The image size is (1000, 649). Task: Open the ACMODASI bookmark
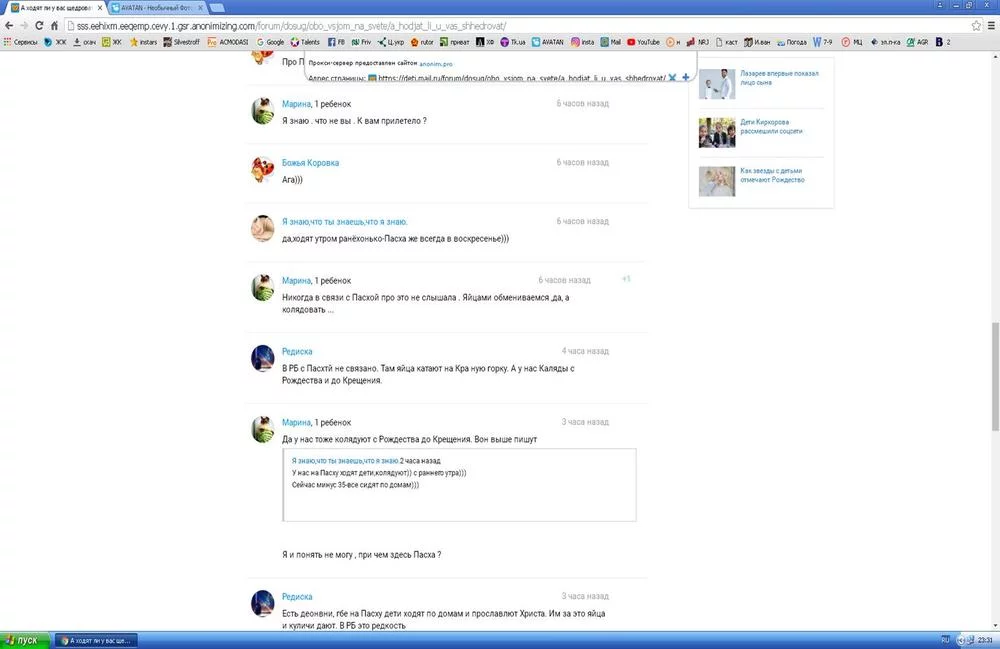coord(228,42)
